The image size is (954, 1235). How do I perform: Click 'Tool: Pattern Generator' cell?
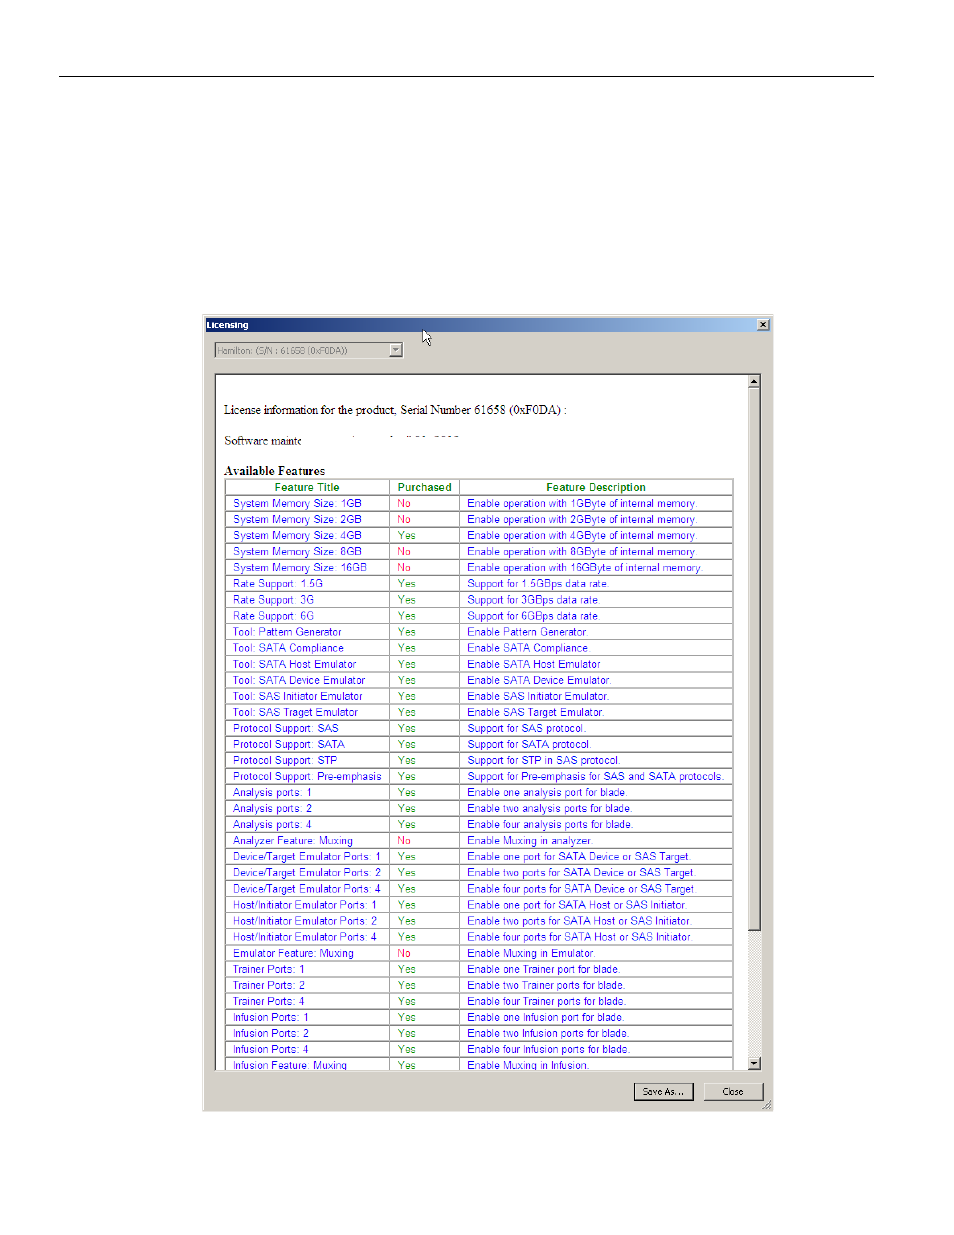tap(307, 631)
